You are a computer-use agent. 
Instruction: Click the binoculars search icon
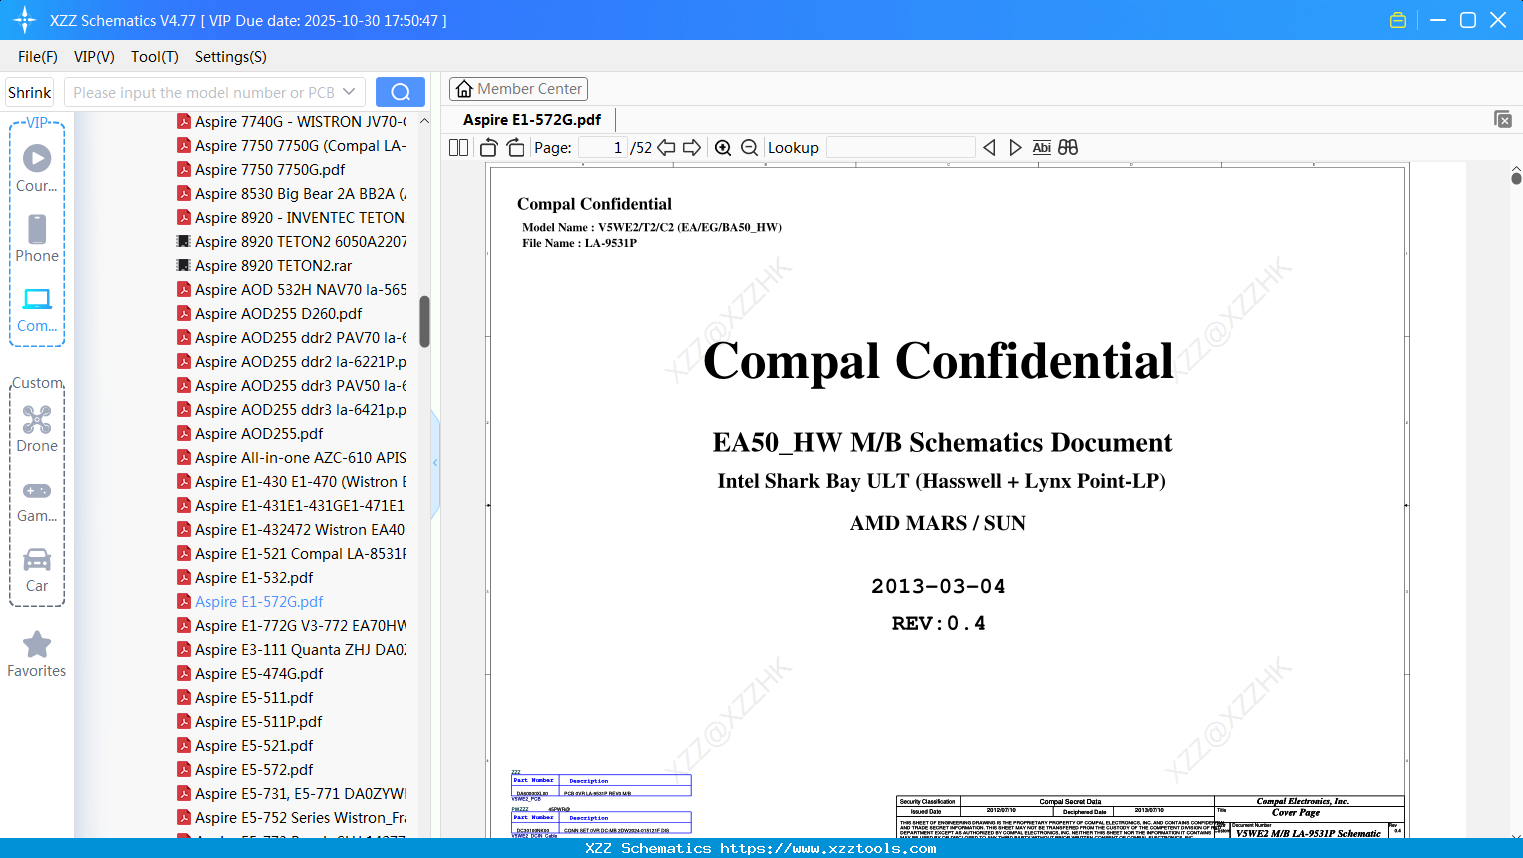[x=1068, y=148]
